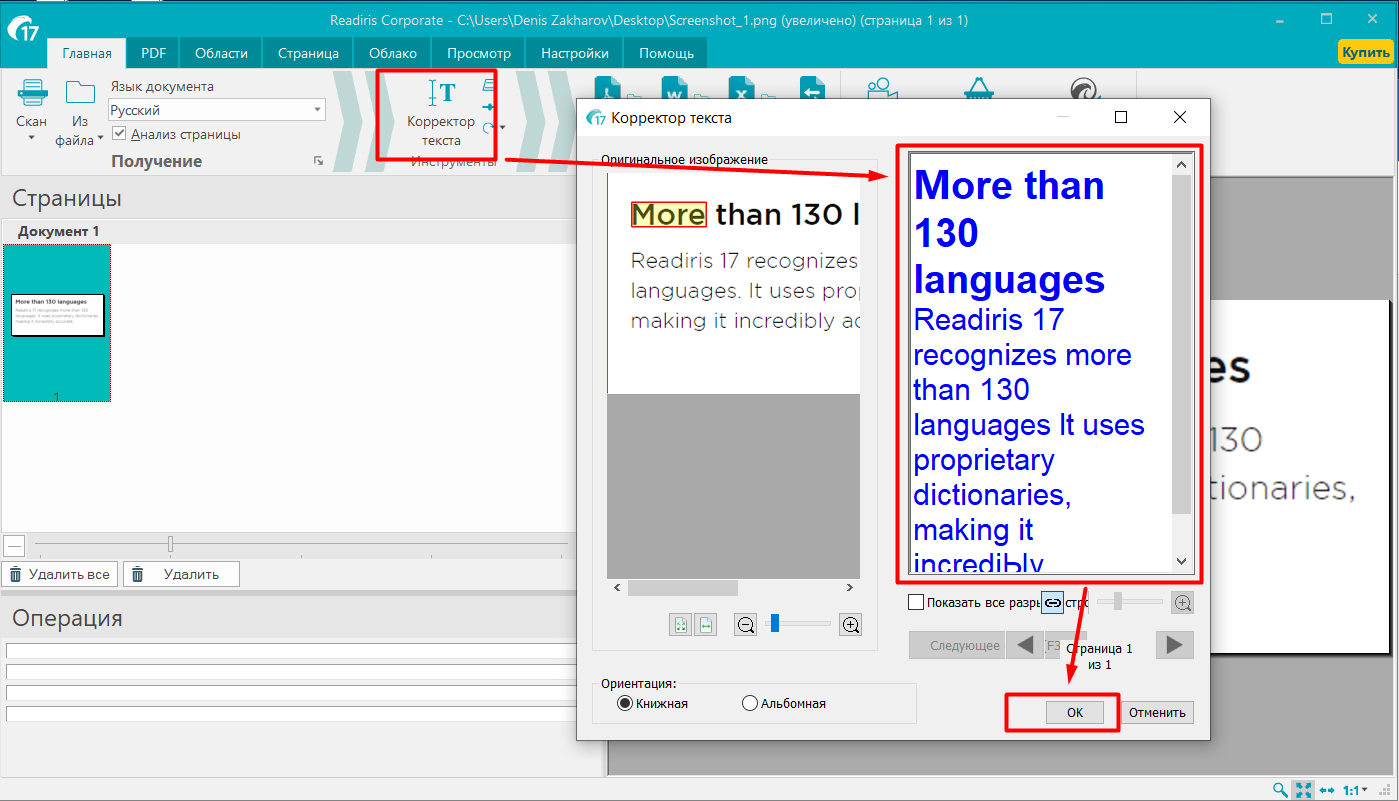Click the Из файла folder icon
1399x801 pixels.
pos(80,94)
